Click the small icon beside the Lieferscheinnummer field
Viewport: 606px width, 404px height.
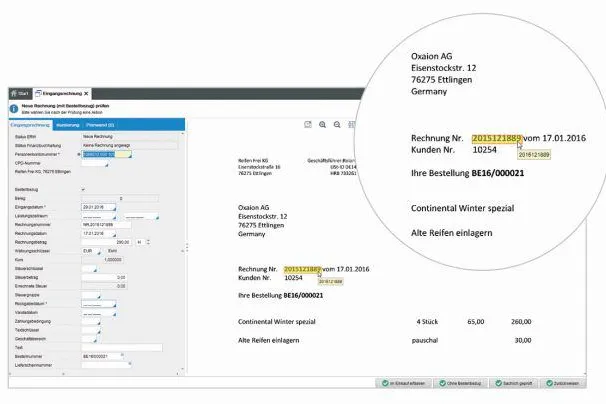coord(130,363)
